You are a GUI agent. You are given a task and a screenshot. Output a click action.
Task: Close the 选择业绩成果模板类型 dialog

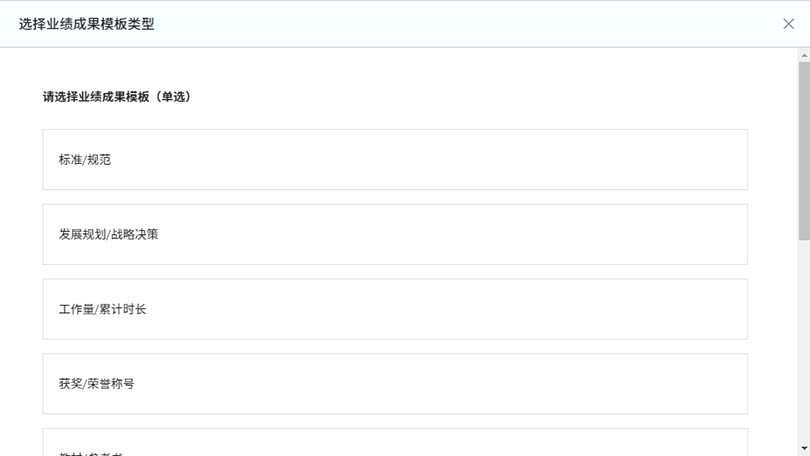click(788, 24)
